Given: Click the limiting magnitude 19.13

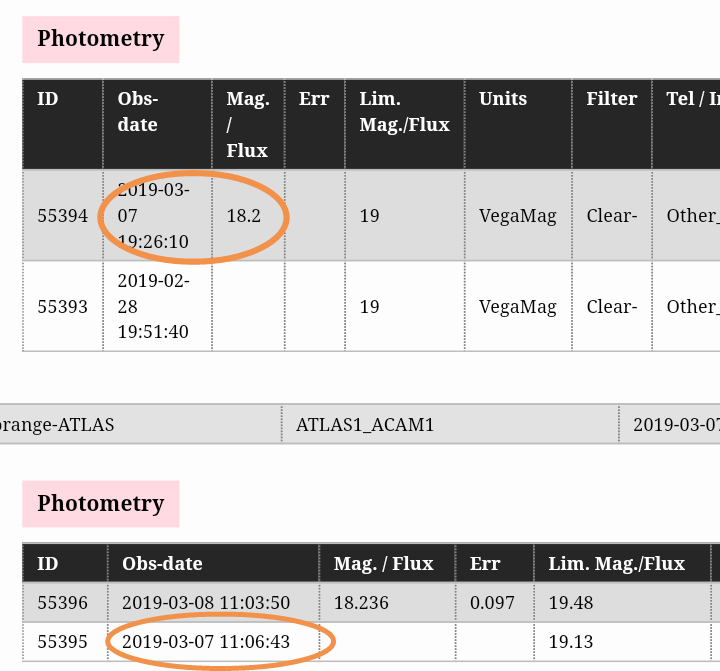Looking at the screenshot, I should 569,642.
